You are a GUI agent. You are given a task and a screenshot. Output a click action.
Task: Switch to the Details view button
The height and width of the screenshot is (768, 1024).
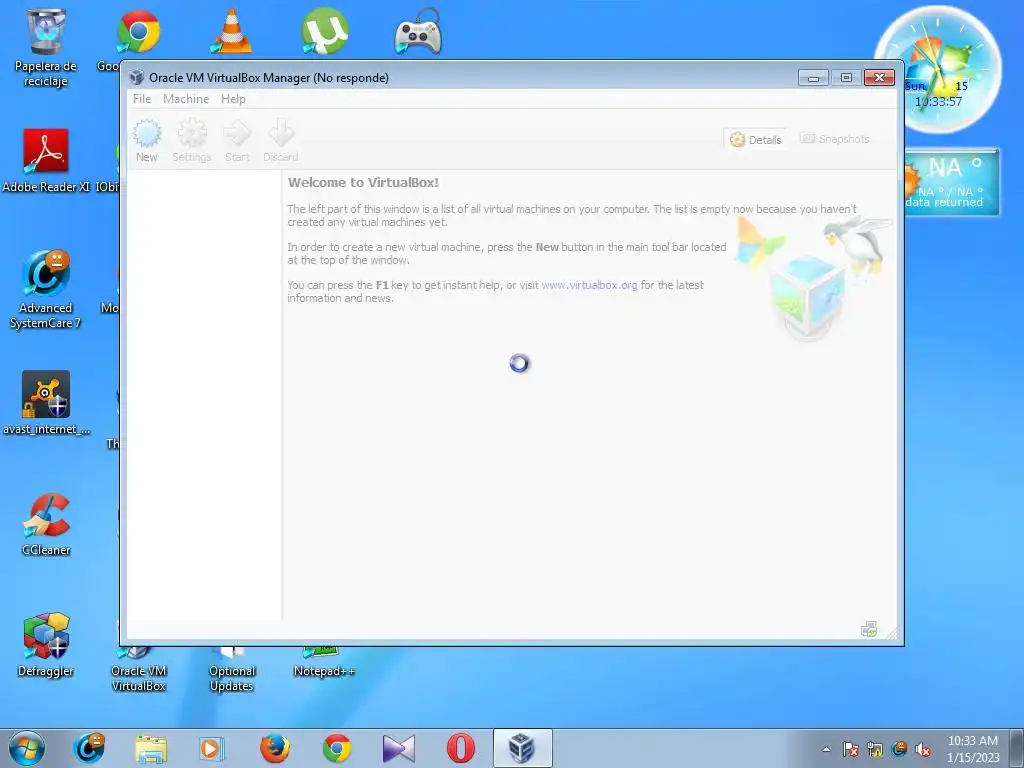756,139
